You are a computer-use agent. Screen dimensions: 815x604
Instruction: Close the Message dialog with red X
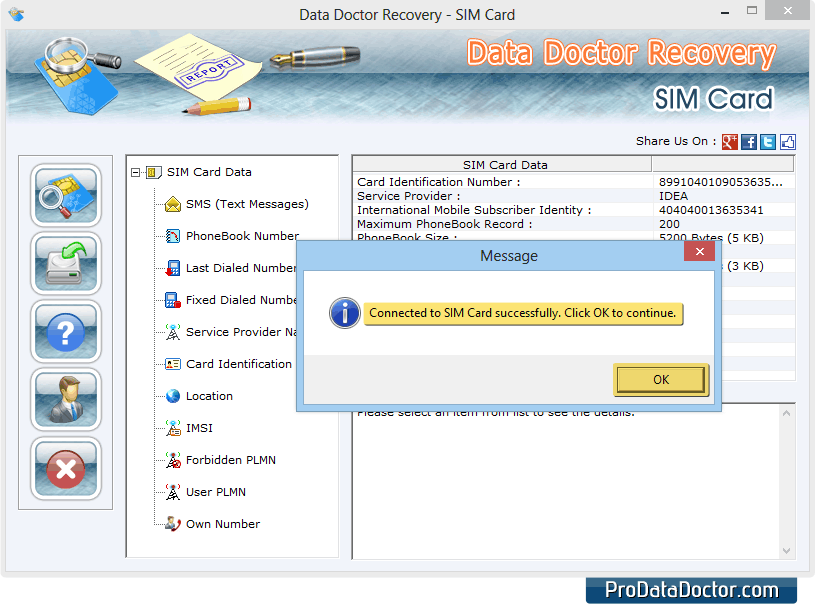click(x=700, y=252)
